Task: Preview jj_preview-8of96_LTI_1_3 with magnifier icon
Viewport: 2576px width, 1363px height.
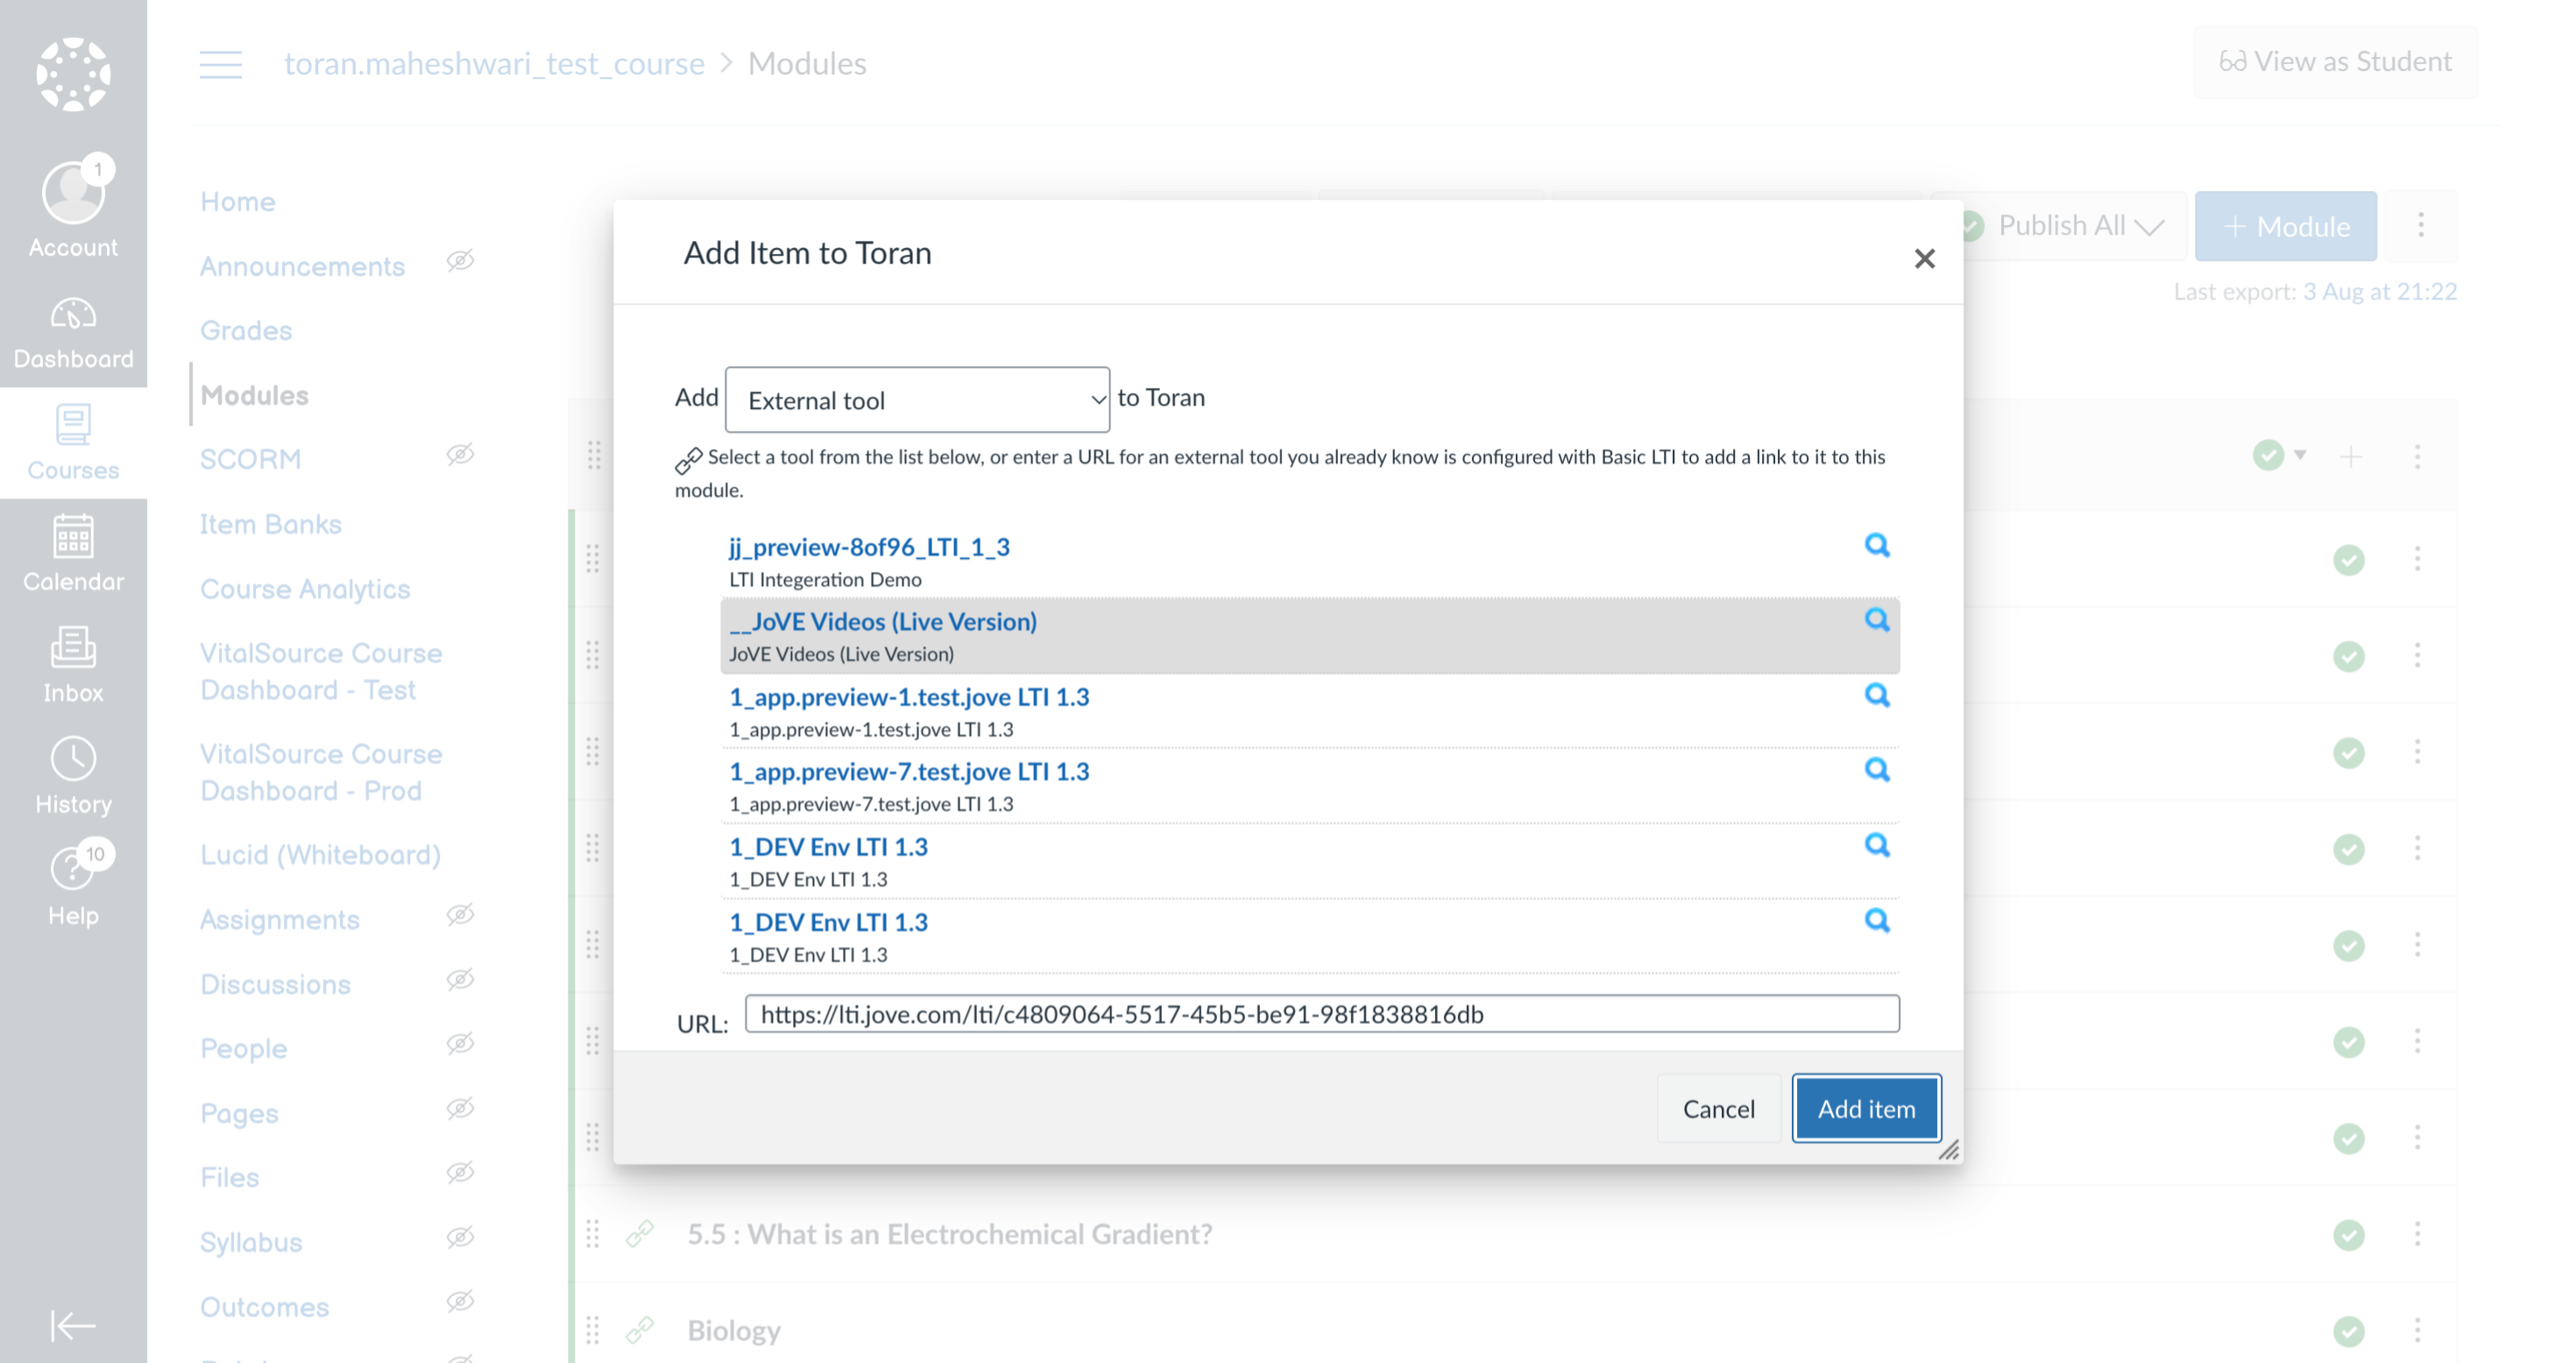Action: [1877, 545]
